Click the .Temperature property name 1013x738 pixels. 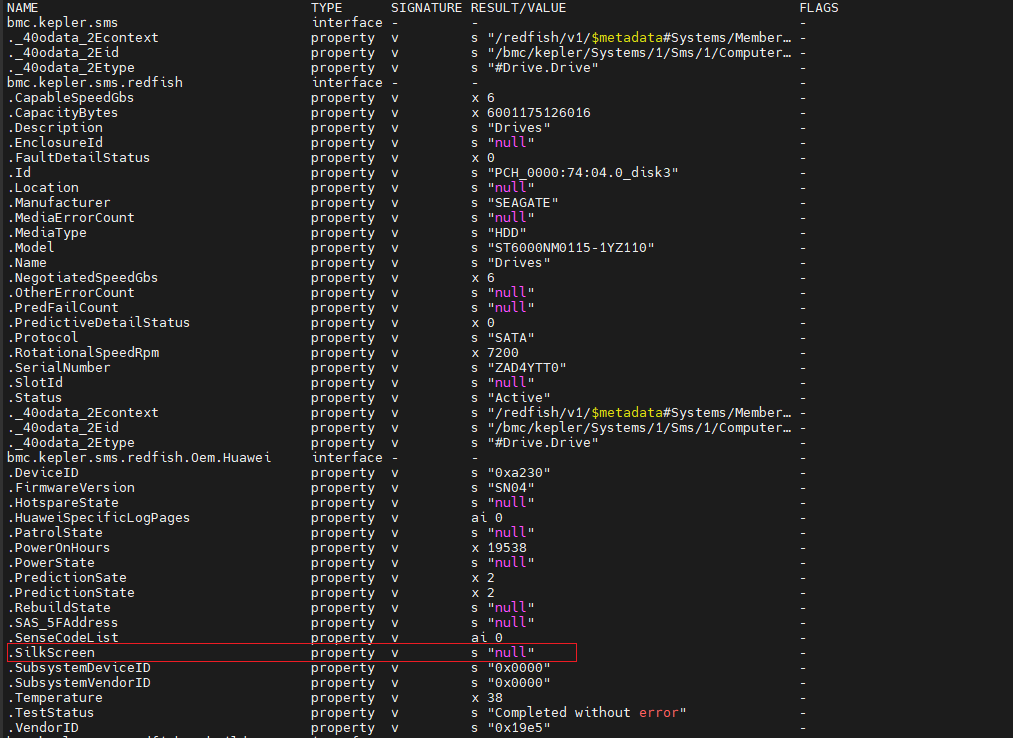55,698
